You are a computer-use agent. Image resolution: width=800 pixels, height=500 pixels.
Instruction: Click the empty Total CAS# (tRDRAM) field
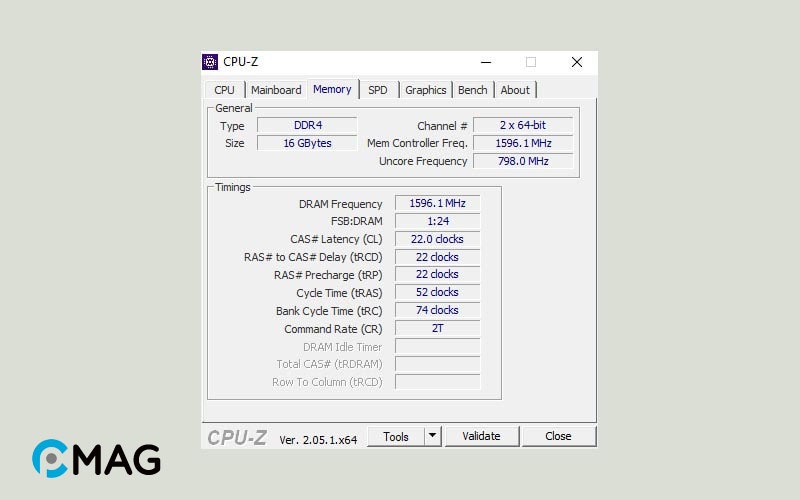pyautogui.click(x=437, y=364)
